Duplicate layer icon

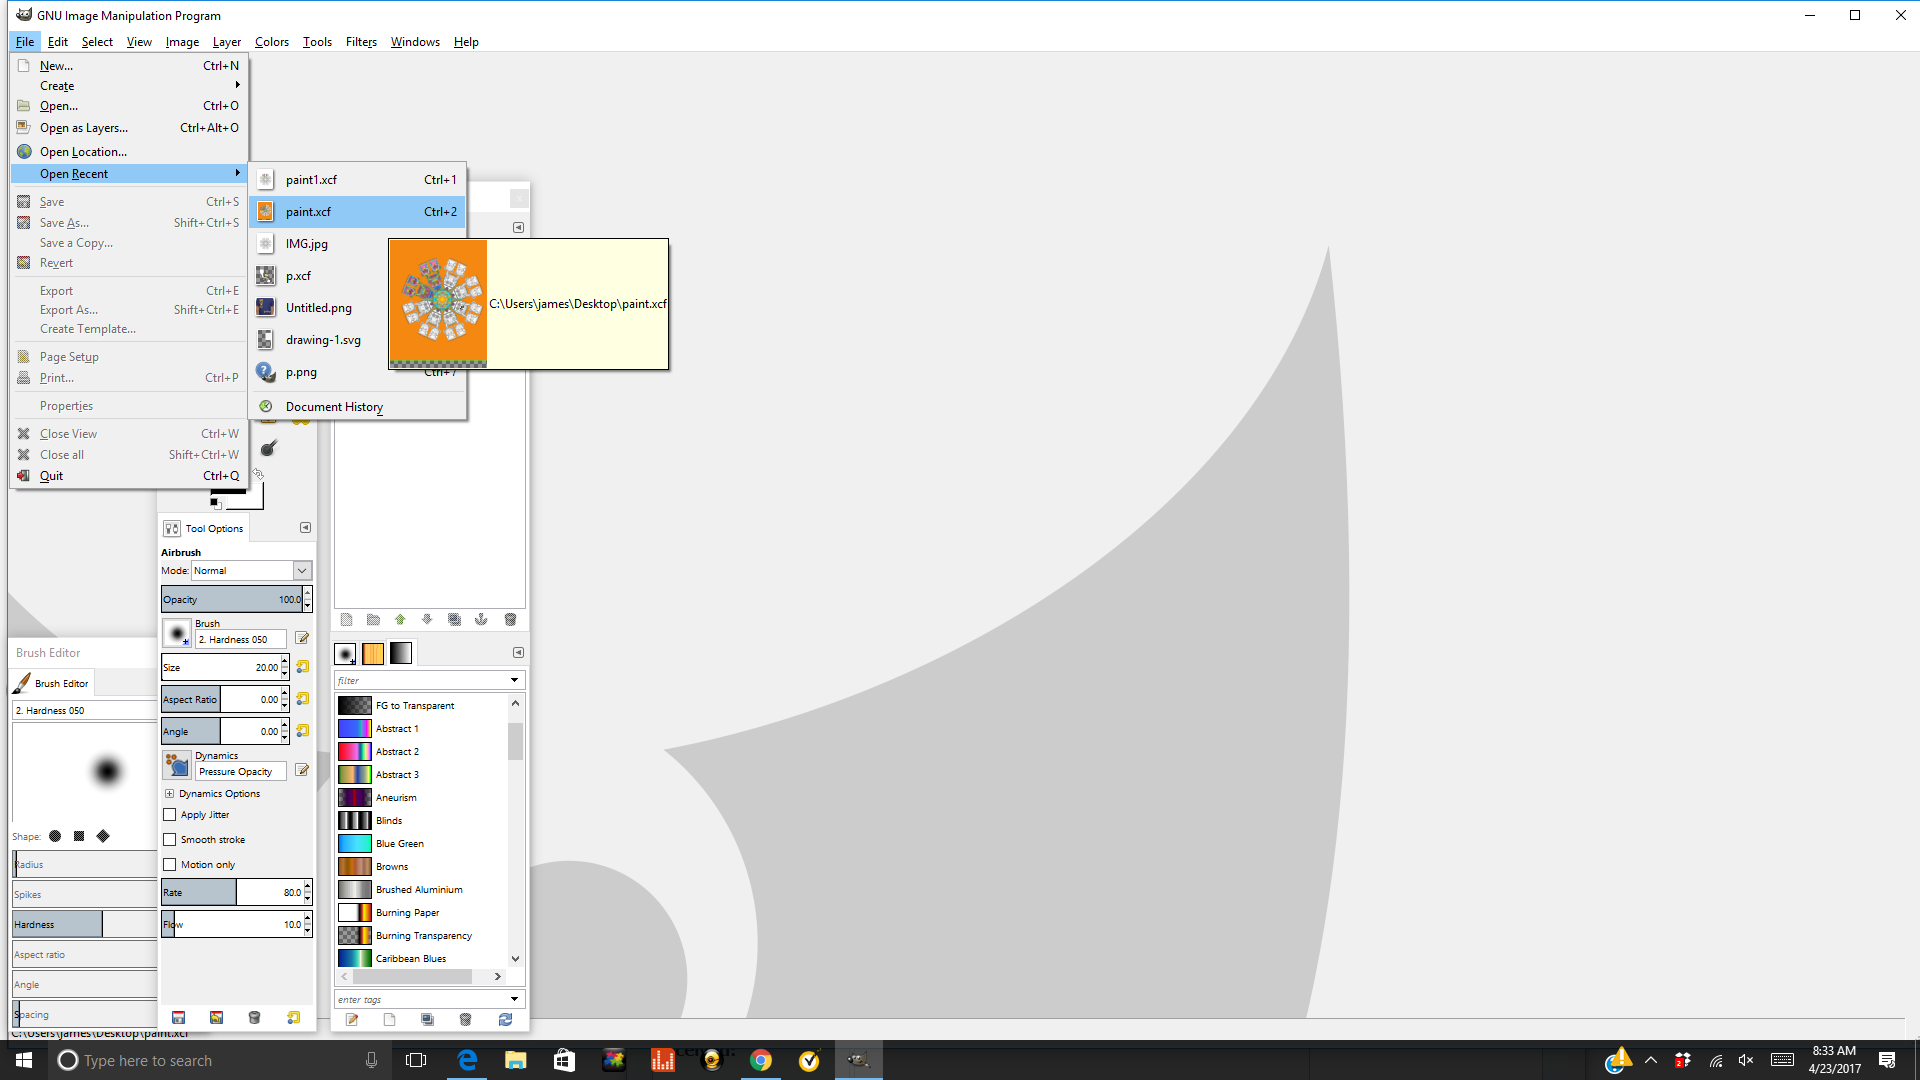454,620
